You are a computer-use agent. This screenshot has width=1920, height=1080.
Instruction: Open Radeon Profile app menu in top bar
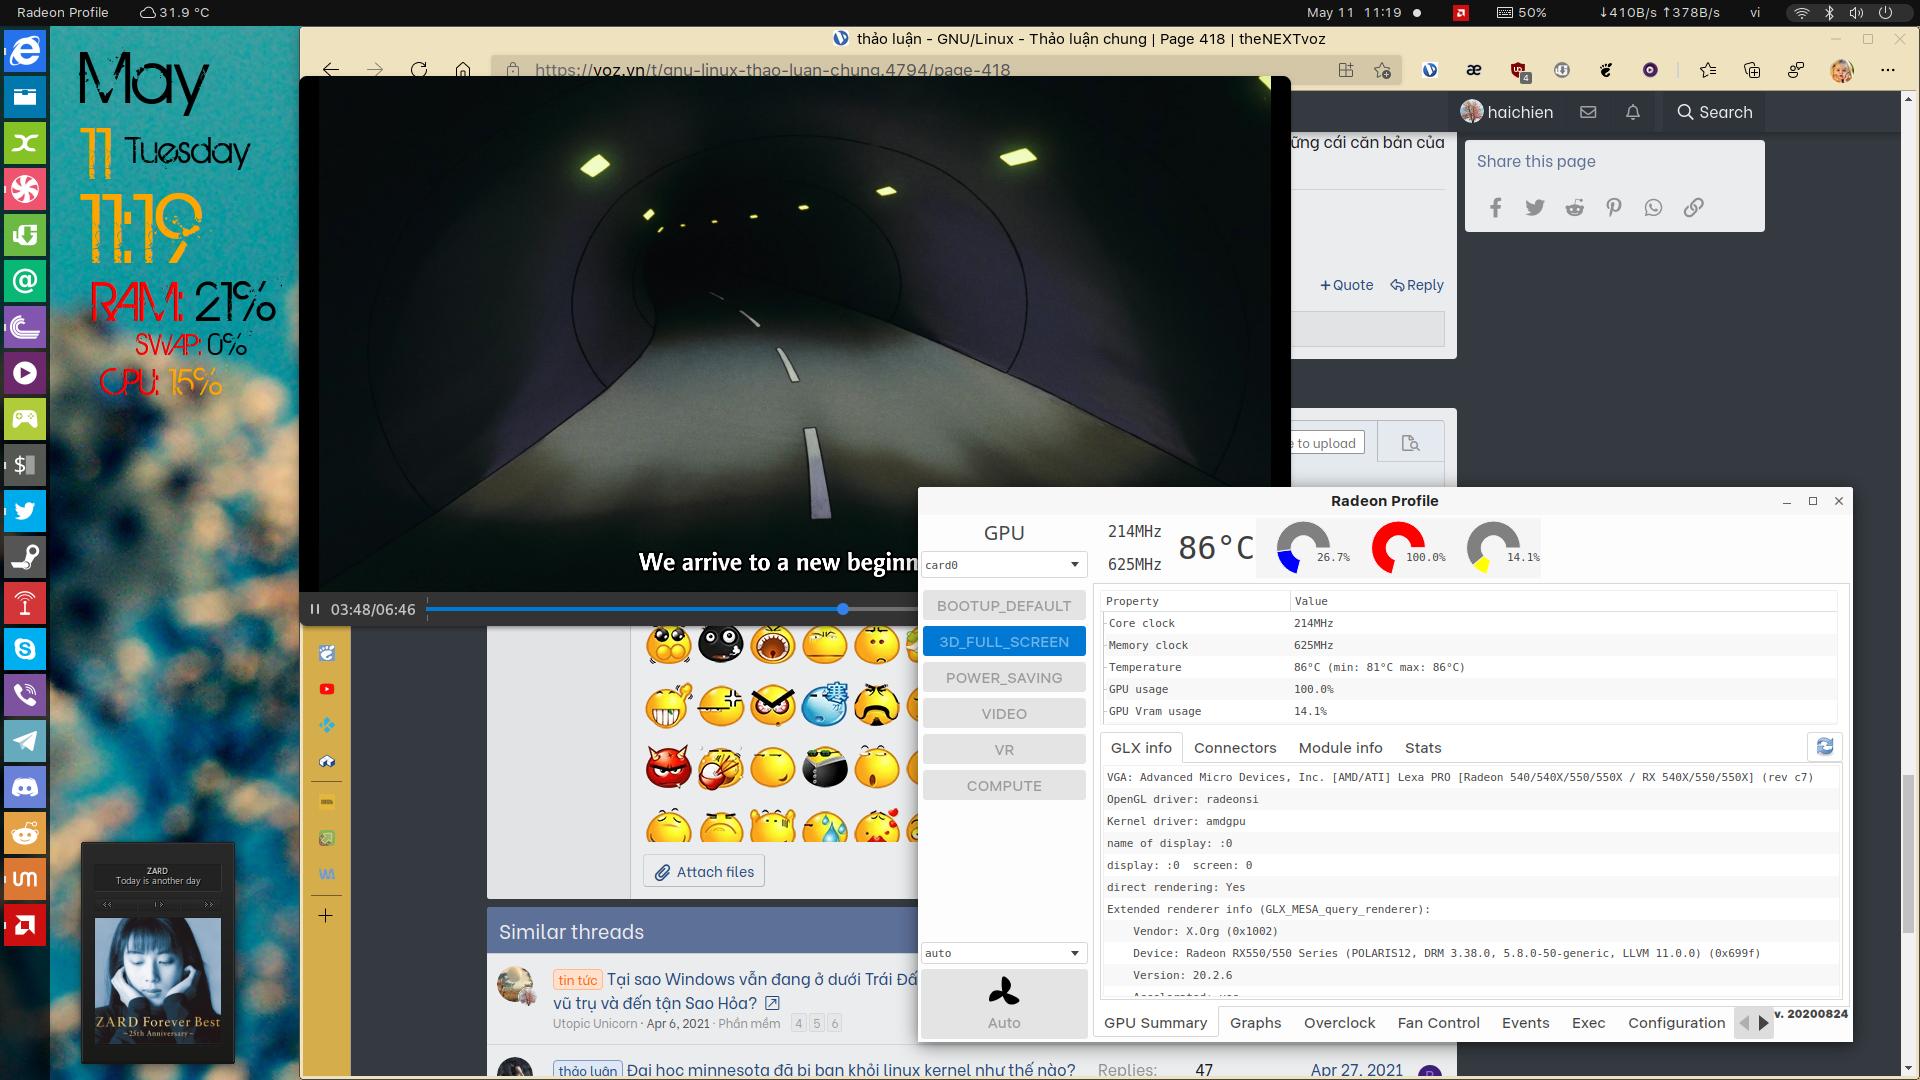[x=63, y=13]
